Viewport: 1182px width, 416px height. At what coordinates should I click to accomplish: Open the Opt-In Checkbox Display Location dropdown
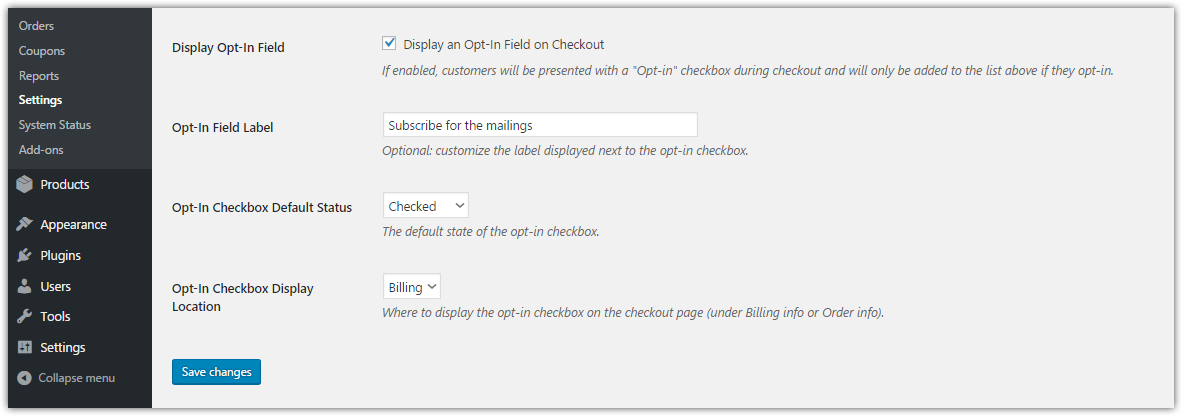411,287
